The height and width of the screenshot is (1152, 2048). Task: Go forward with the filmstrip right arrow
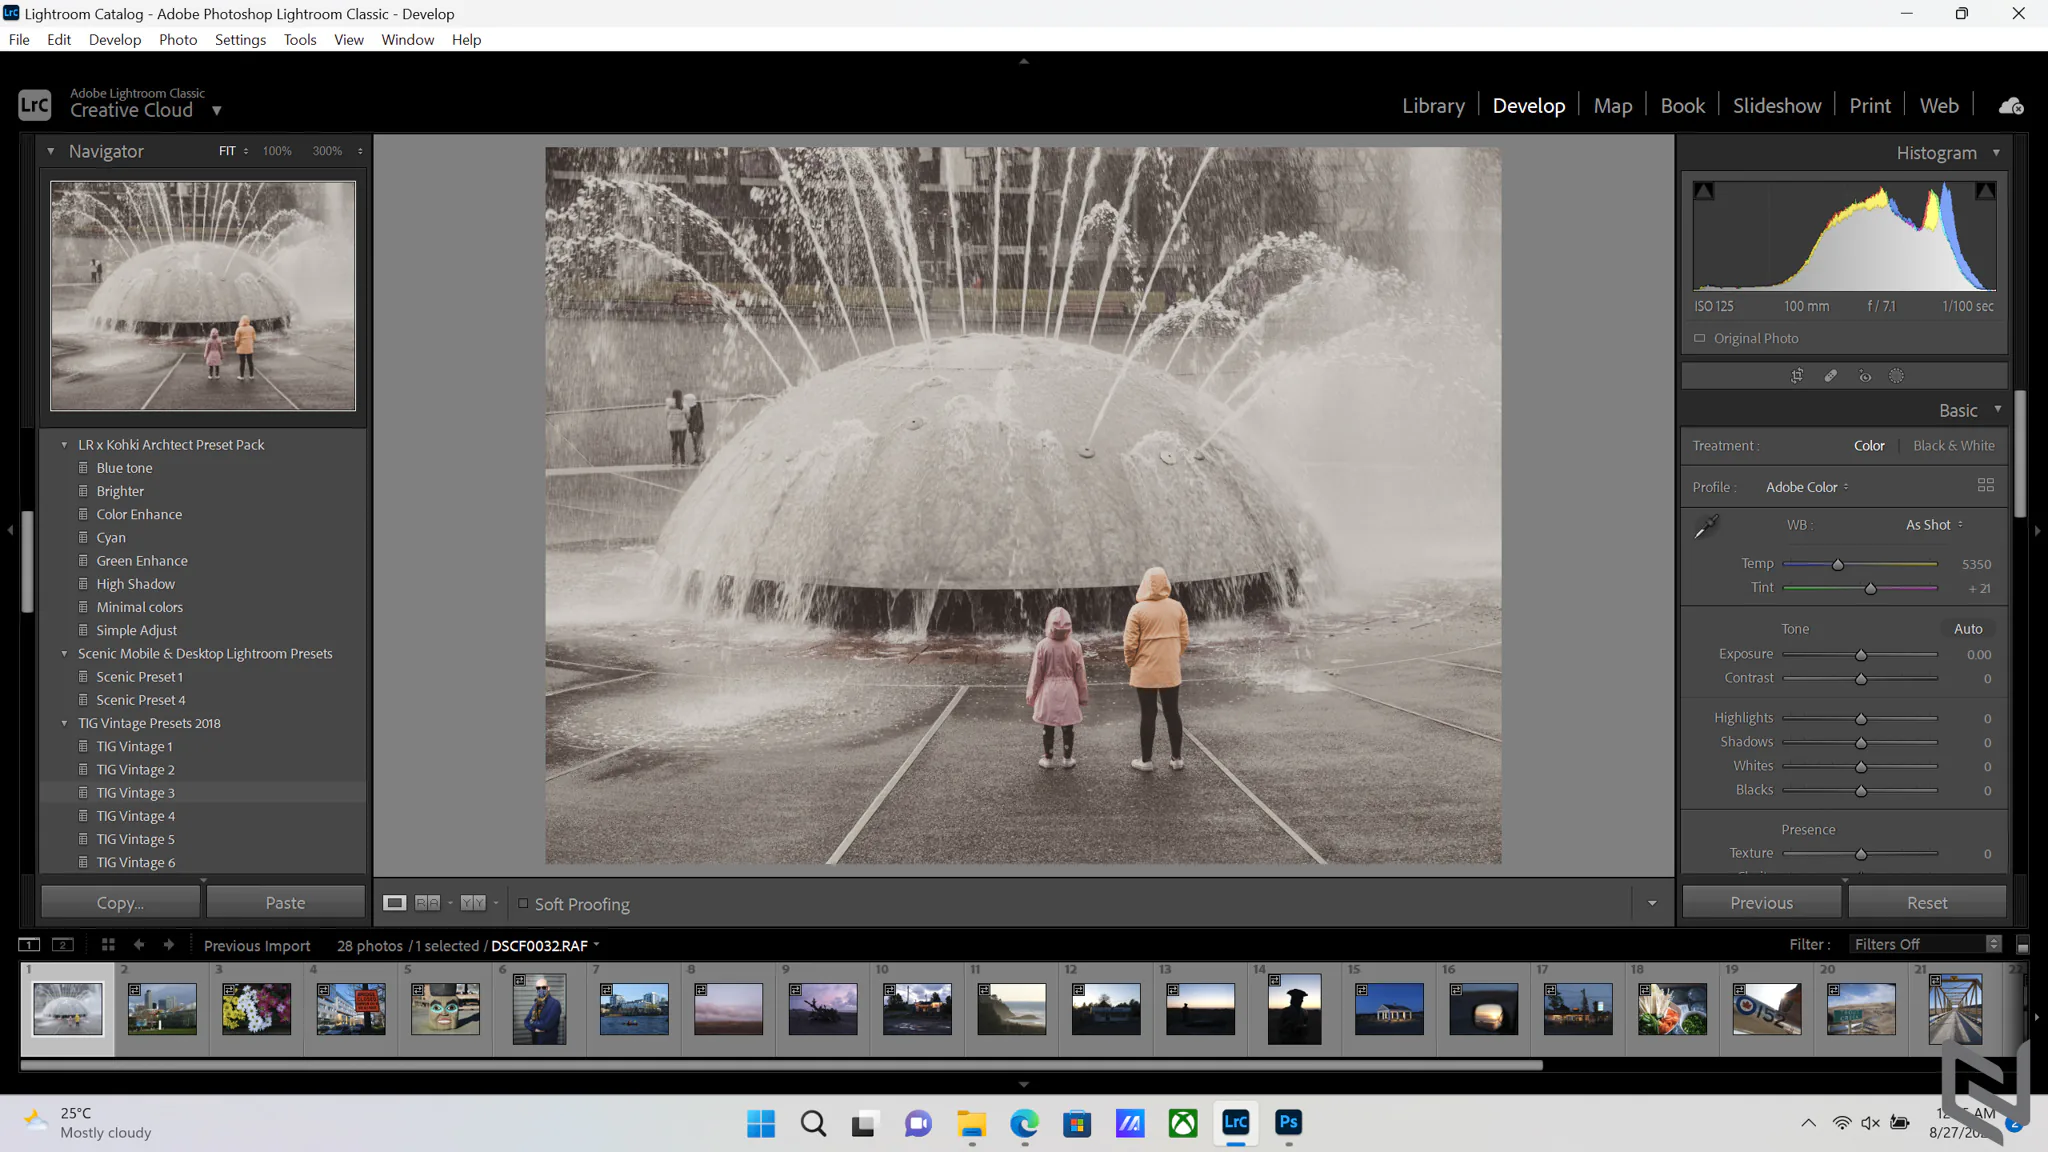point(169,945)
